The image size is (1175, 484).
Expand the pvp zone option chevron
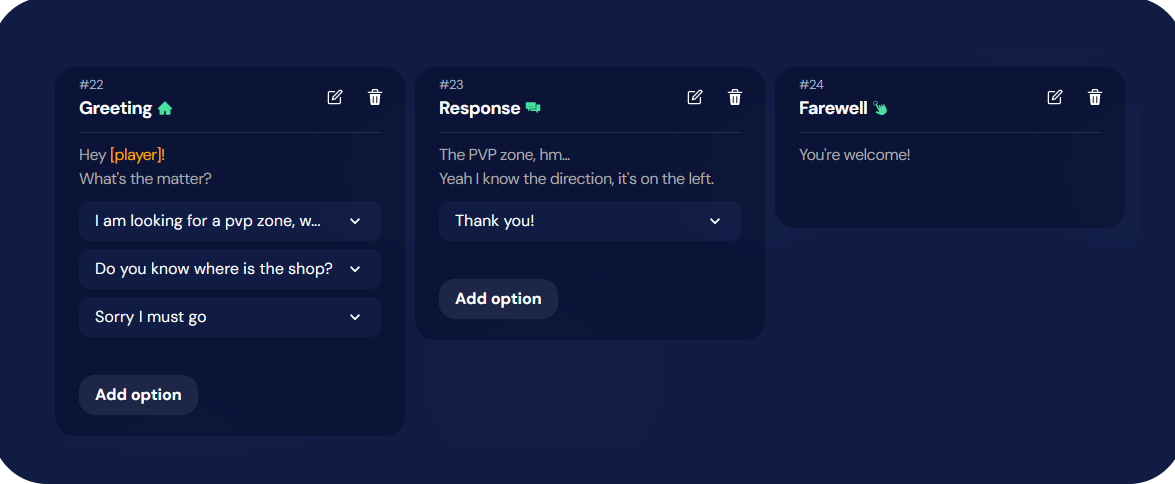[355, 221]
